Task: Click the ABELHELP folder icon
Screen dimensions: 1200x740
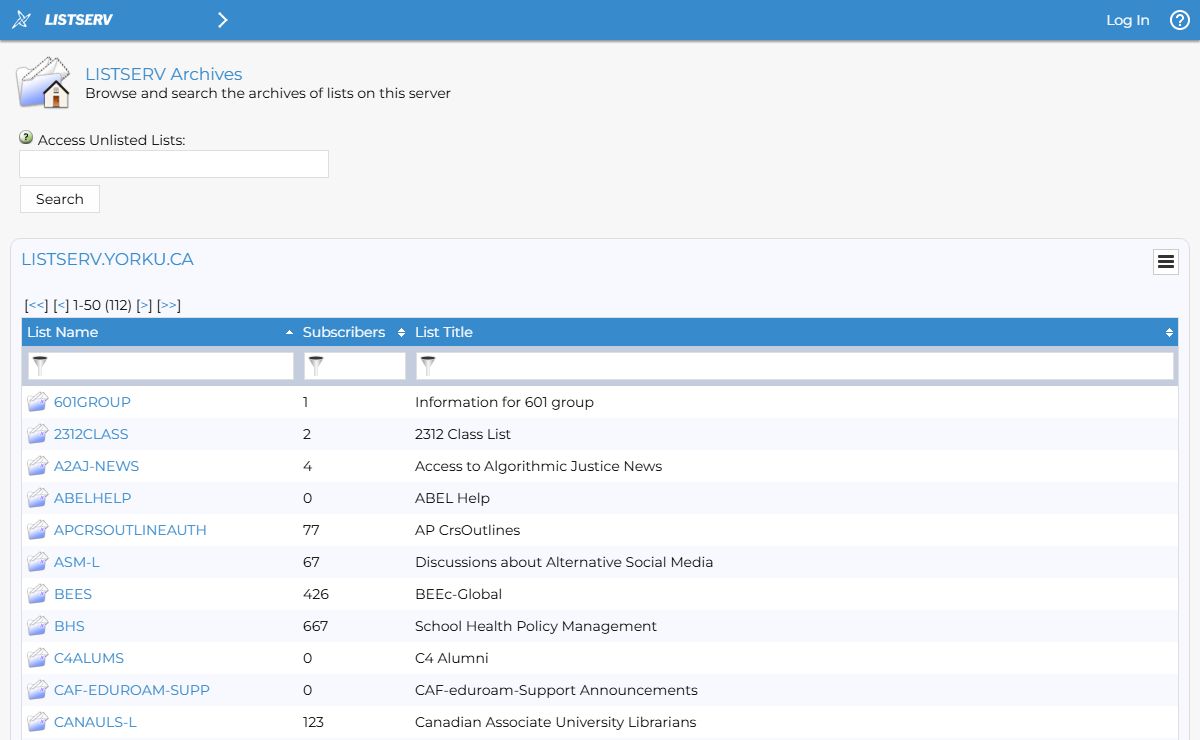Action: pos(38,498)
